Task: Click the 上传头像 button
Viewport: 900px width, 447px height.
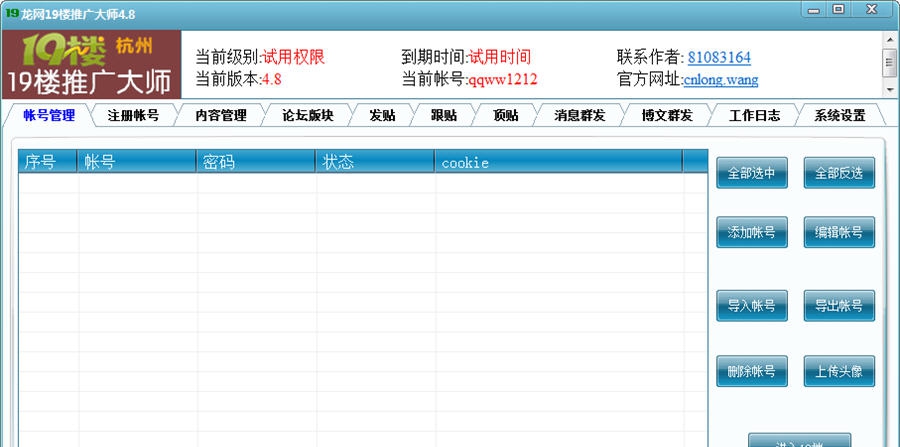Action: [839, 371]
